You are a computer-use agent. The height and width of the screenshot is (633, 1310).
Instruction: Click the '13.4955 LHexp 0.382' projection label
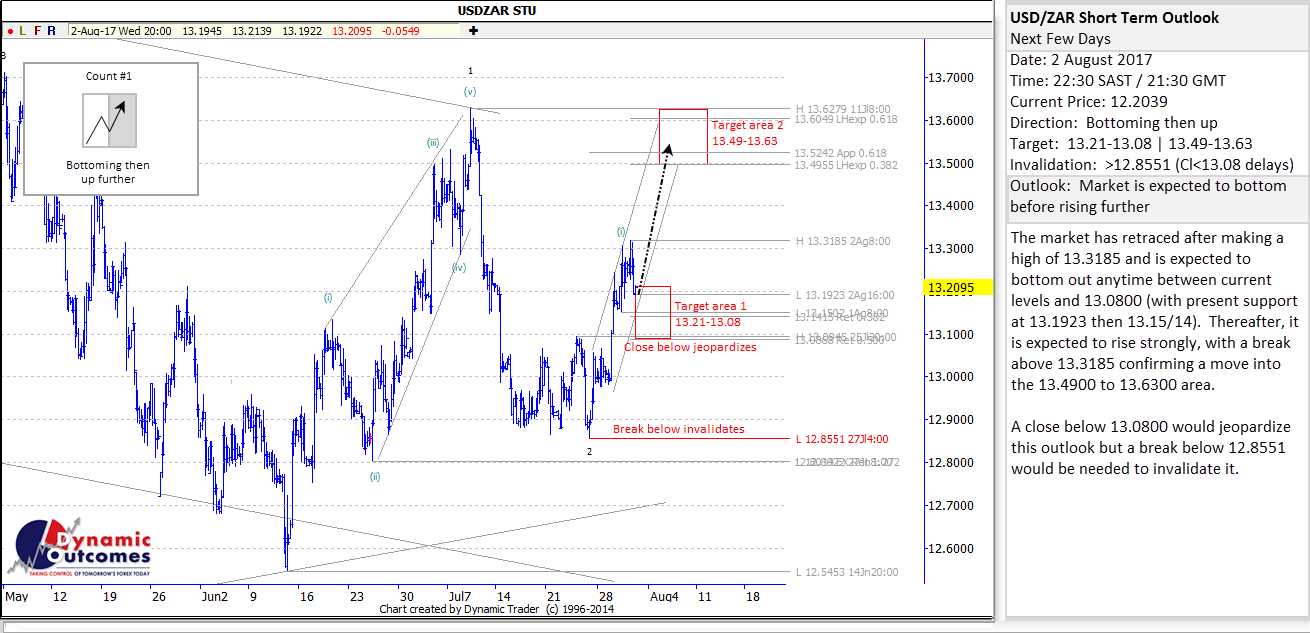coord(847,165)
